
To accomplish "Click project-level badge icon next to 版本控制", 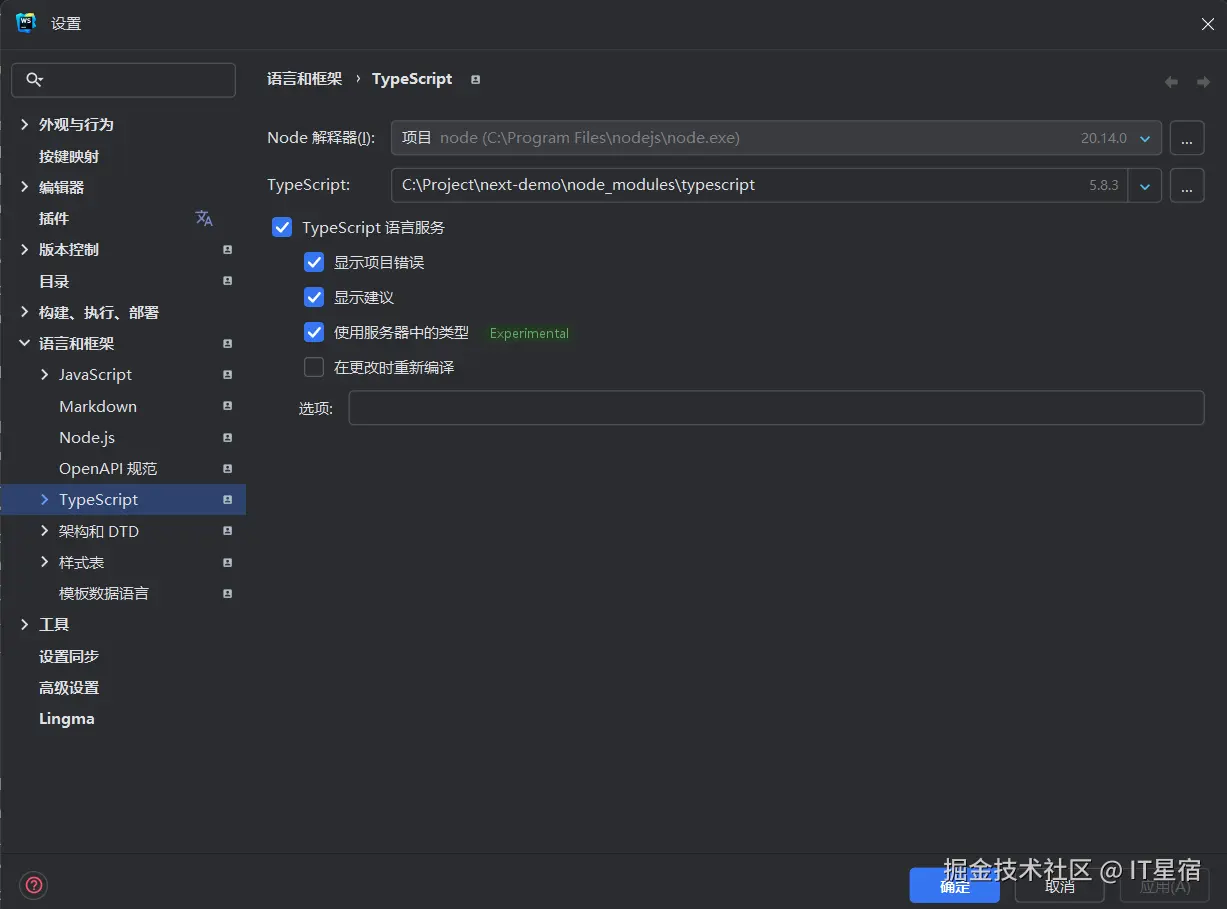I will [x=228, y=250].
